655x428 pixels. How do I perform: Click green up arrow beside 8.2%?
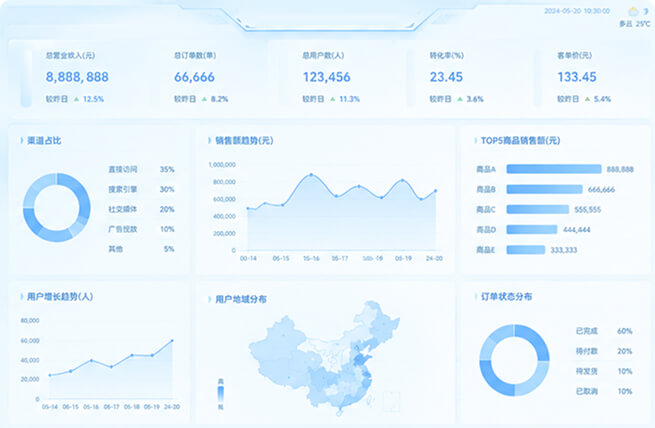204,99
